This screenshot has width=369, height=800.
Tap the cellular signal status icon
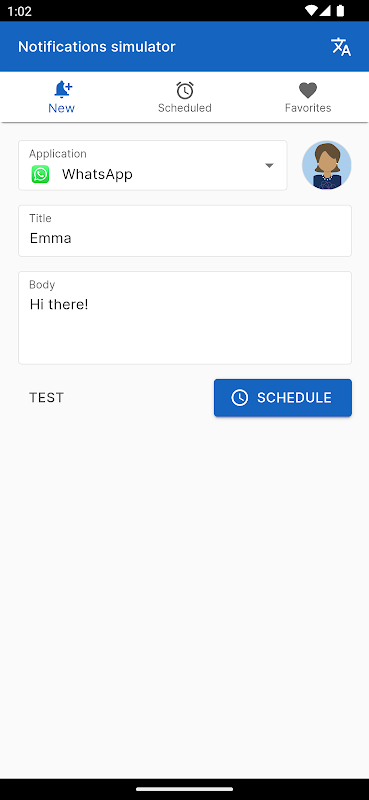(326, 10)
